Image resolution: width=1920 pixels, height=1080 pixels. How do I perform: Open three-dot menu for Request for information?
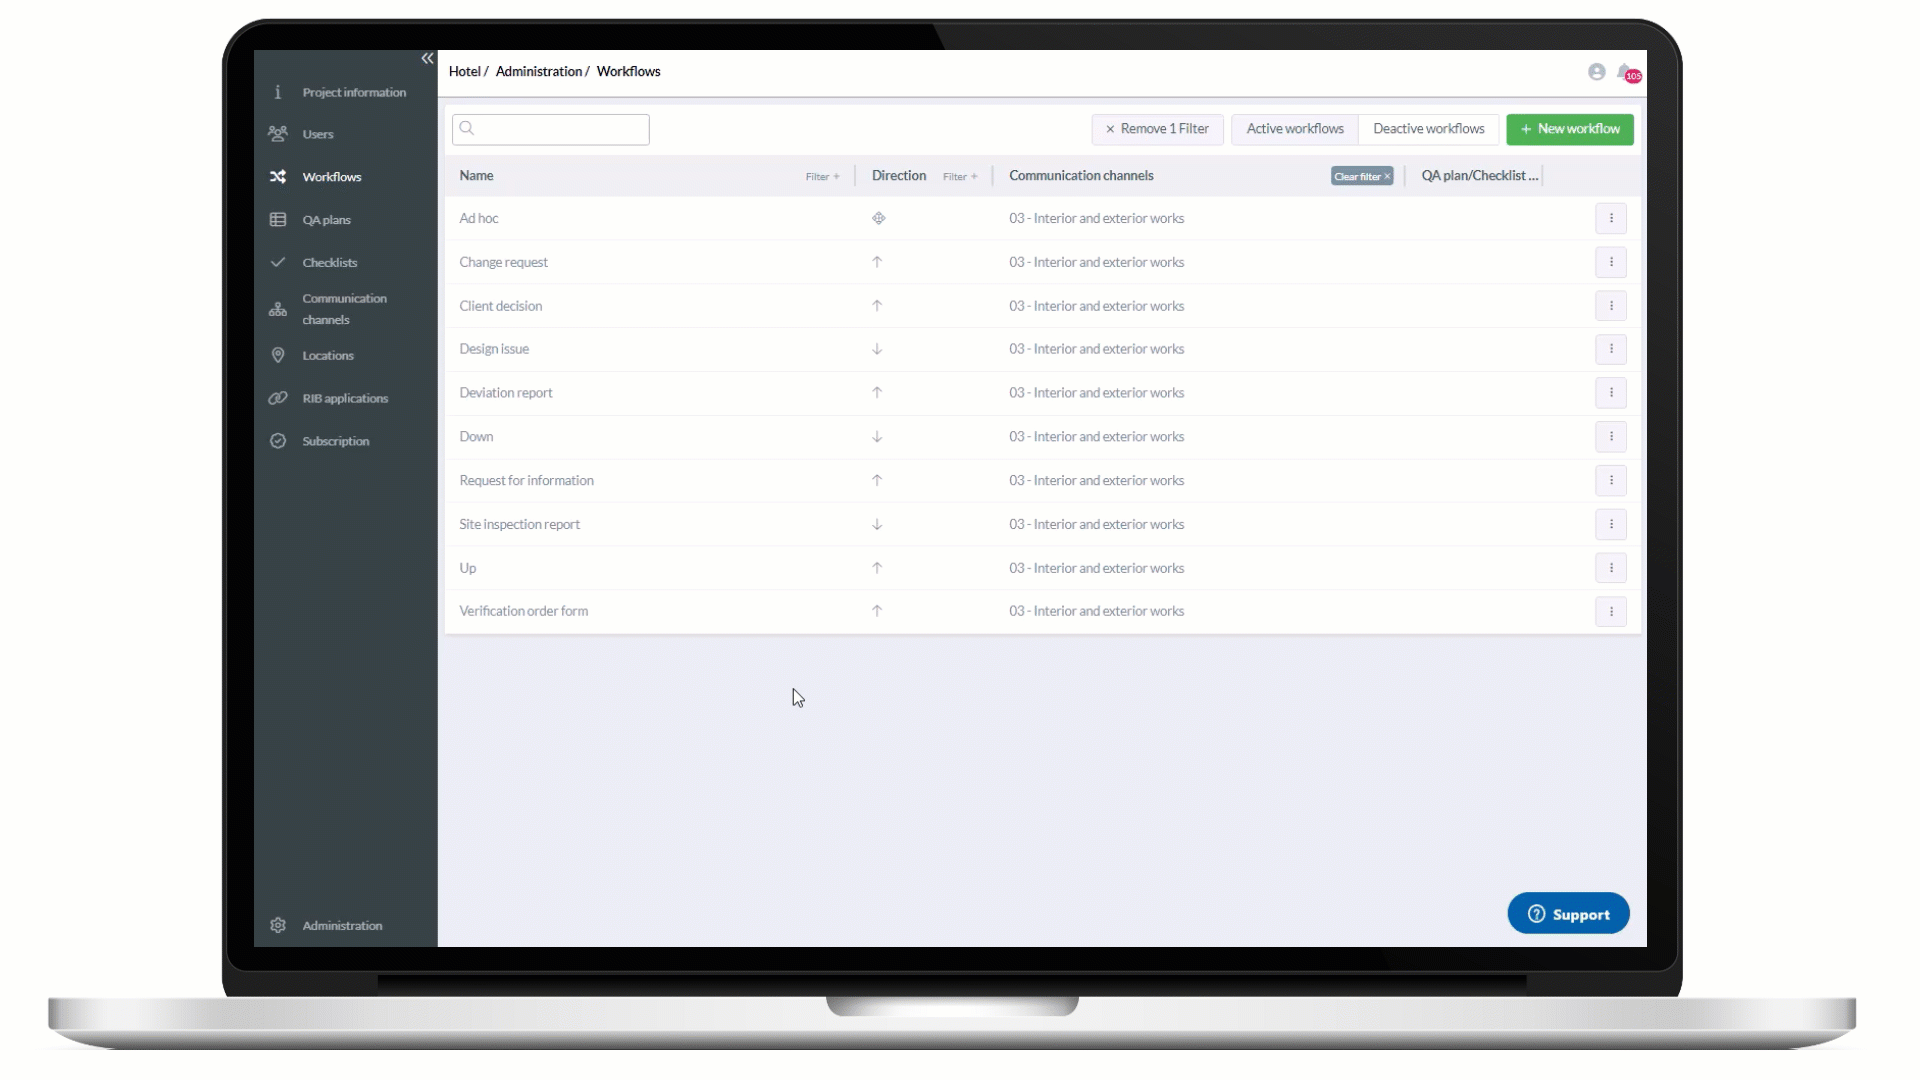coord(1611,481)
